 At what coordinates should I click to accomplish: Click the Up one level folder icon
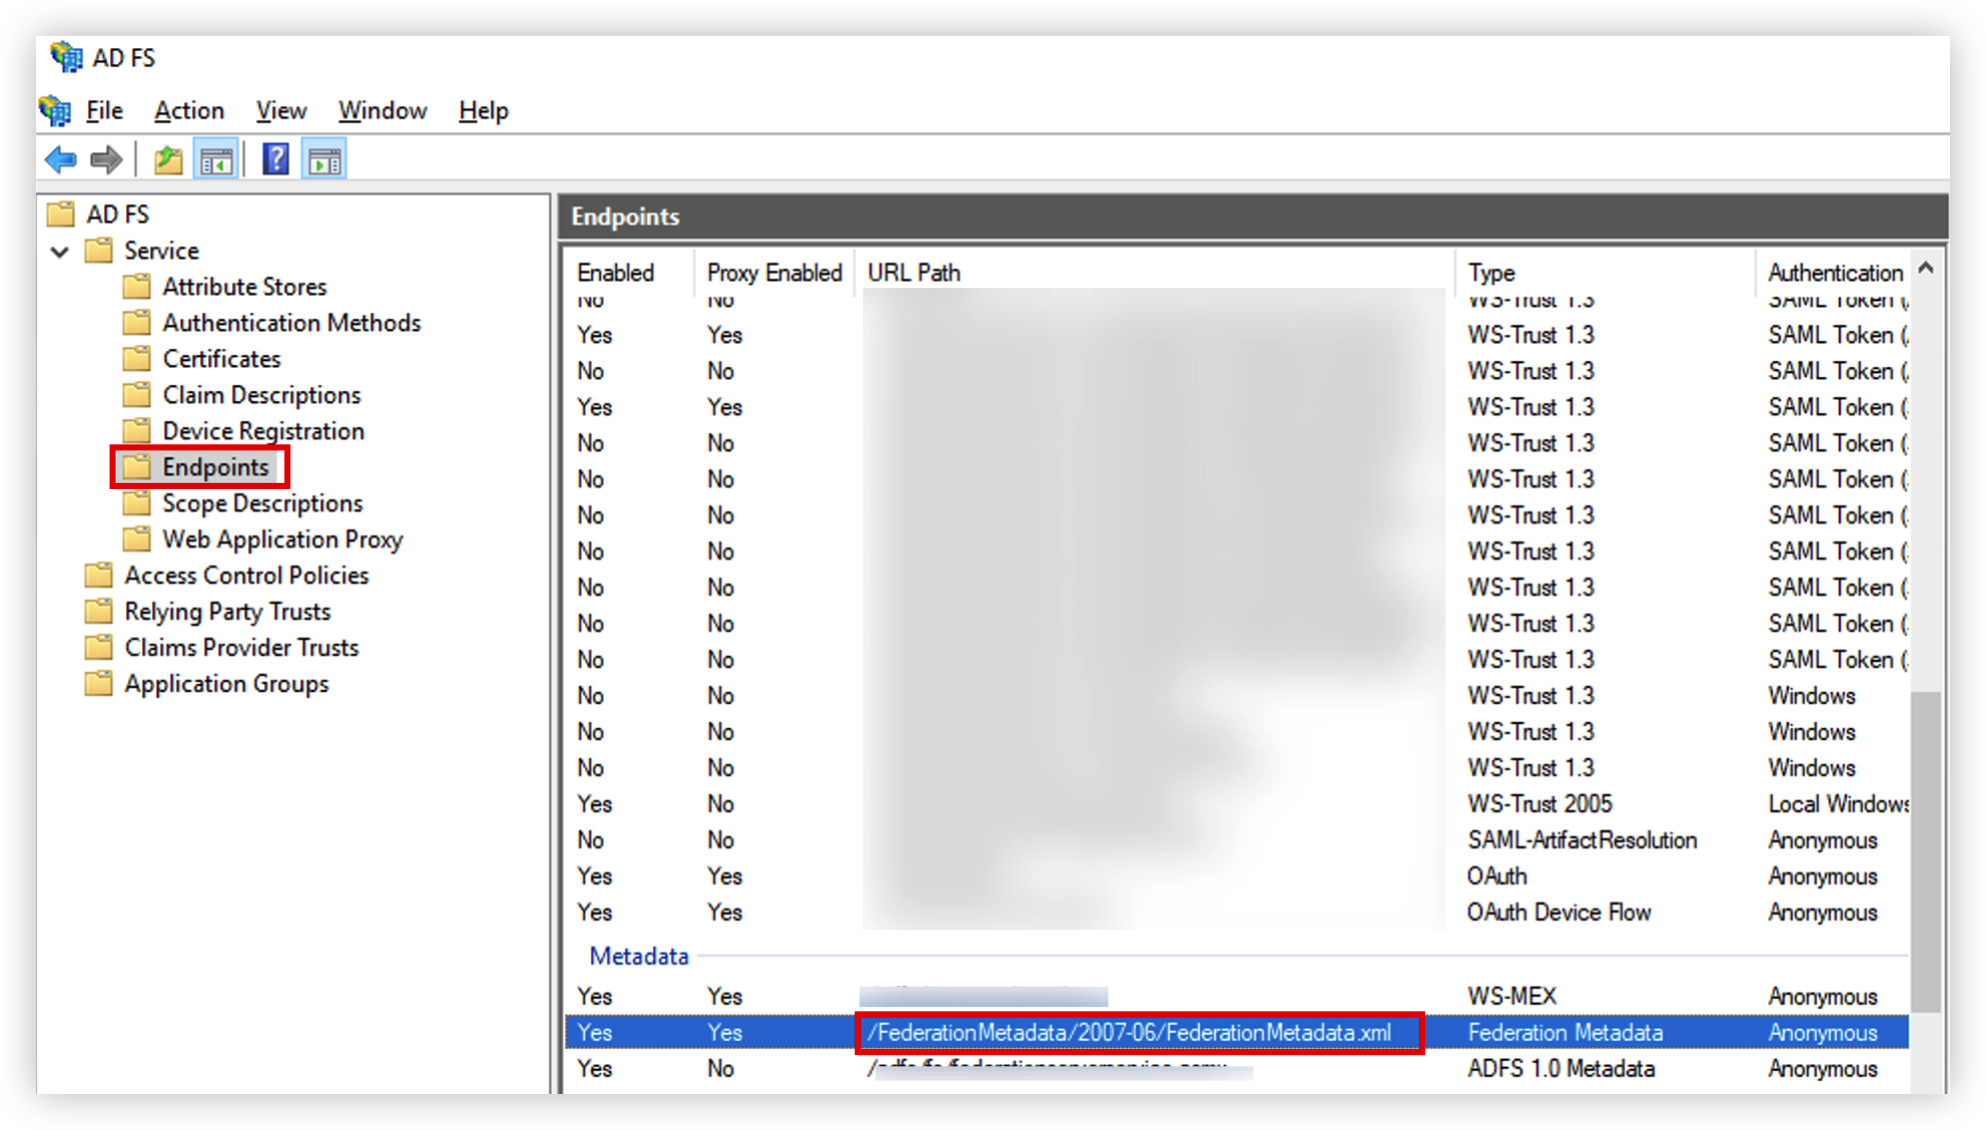coord(168,160)
